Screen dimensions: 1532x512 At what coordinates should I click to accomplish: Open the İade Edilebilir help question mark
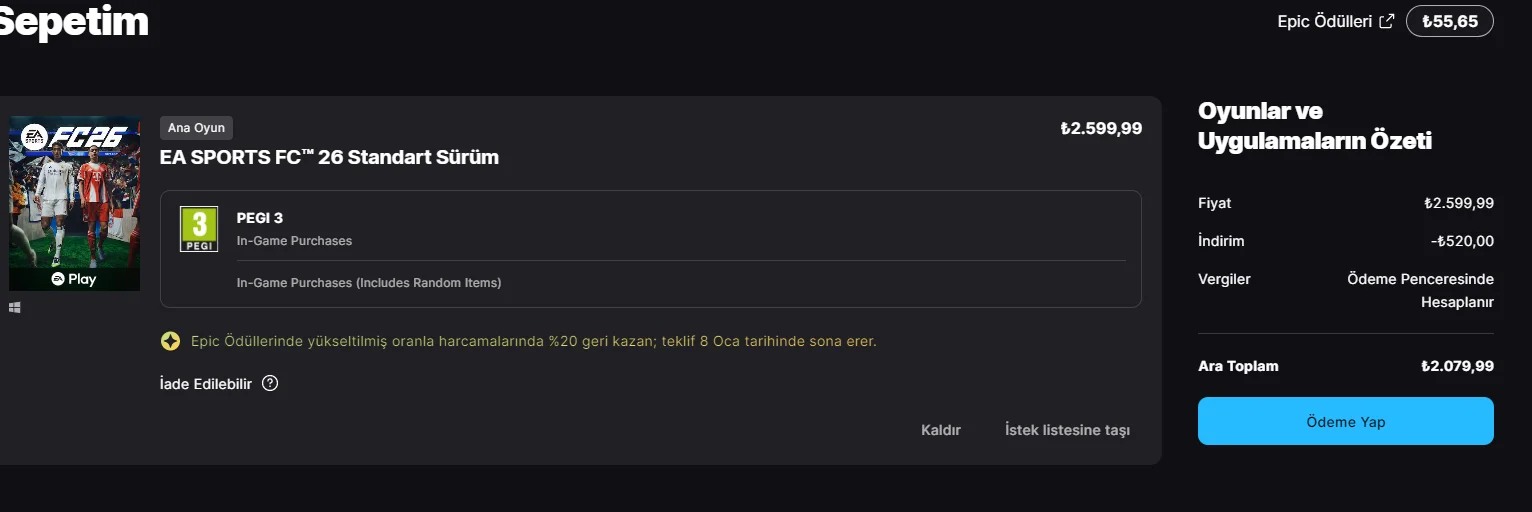click(x=270, y=383)
